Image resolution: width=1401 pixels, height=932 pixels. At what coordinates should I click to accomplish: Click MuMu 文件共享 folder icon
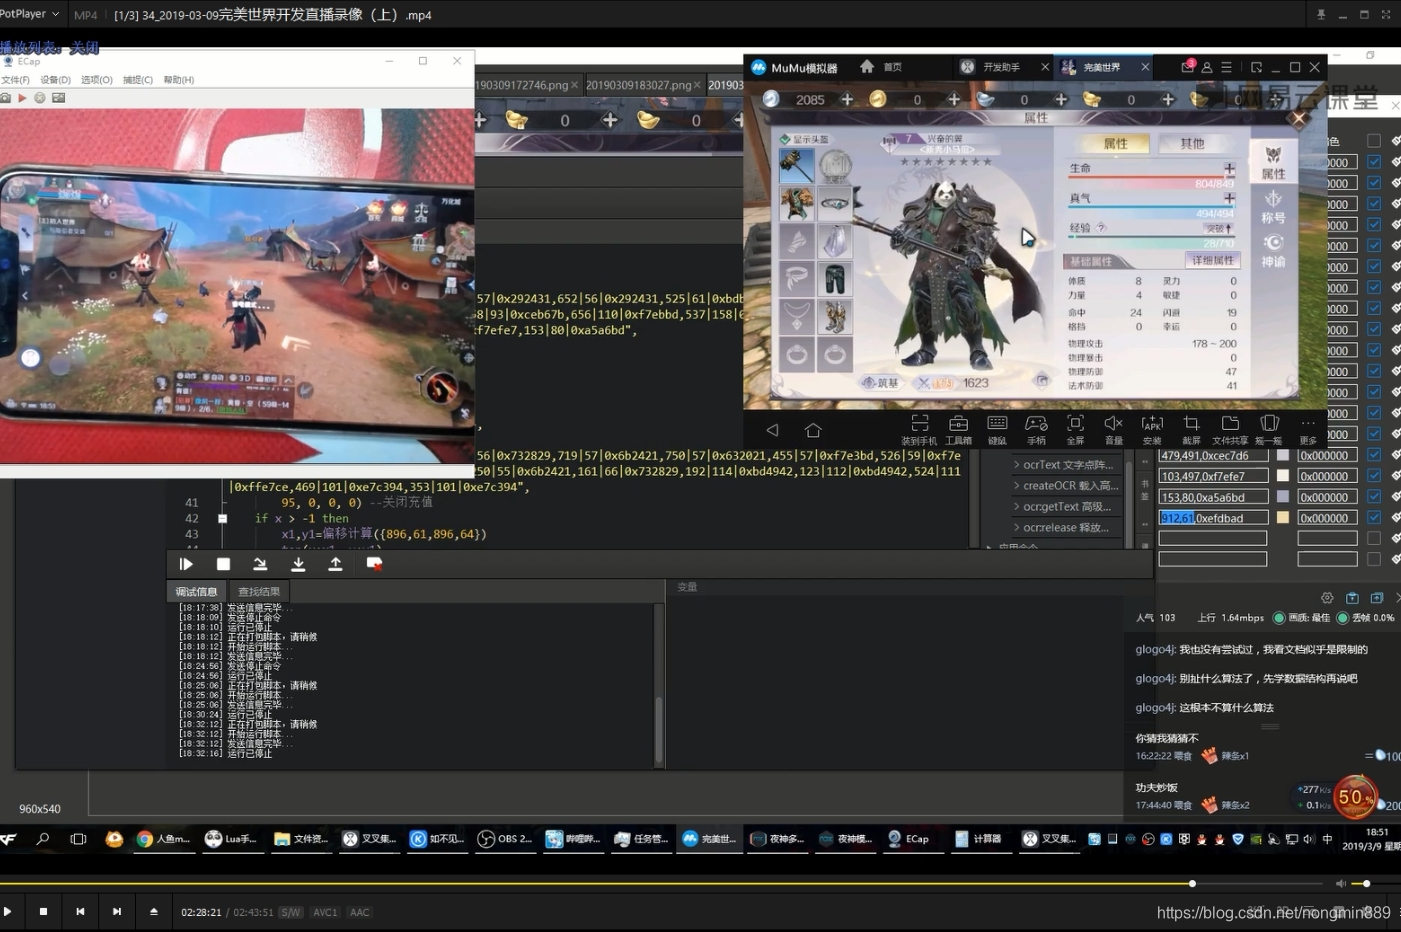coord(1230,430)
